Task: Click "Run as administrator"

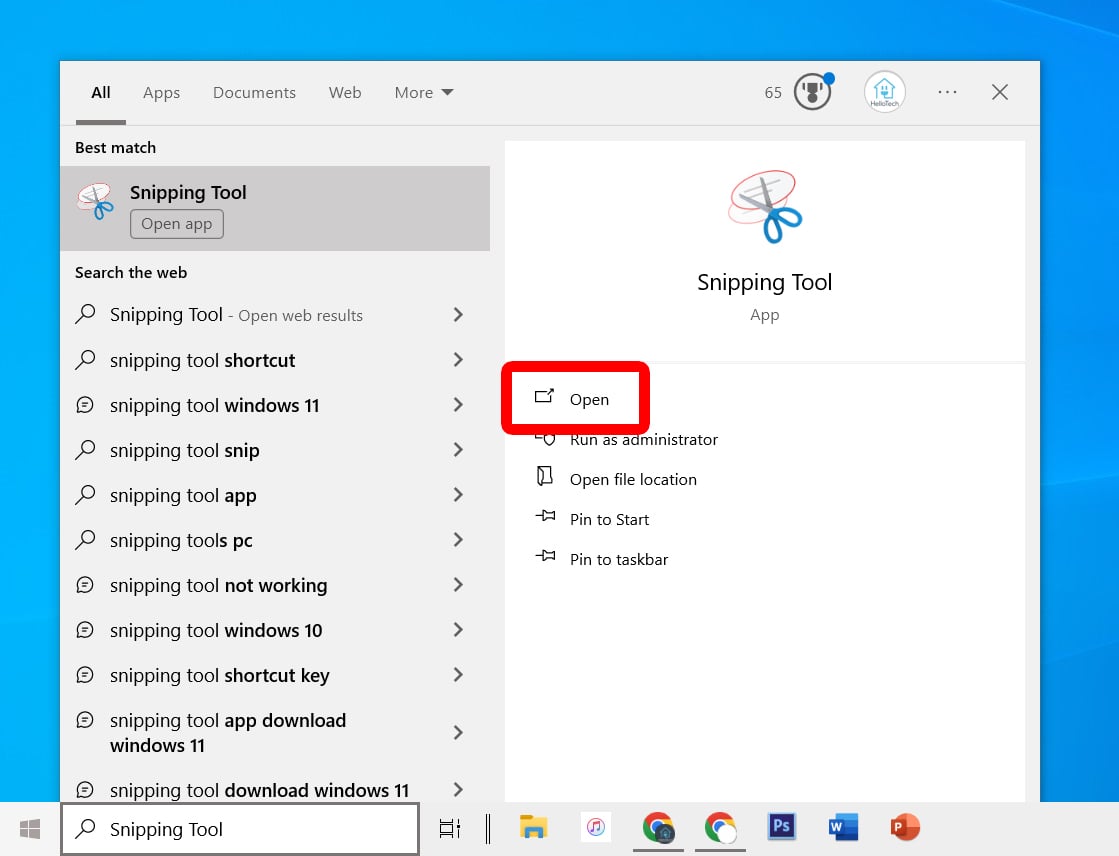Action: (x=643, y=439)
